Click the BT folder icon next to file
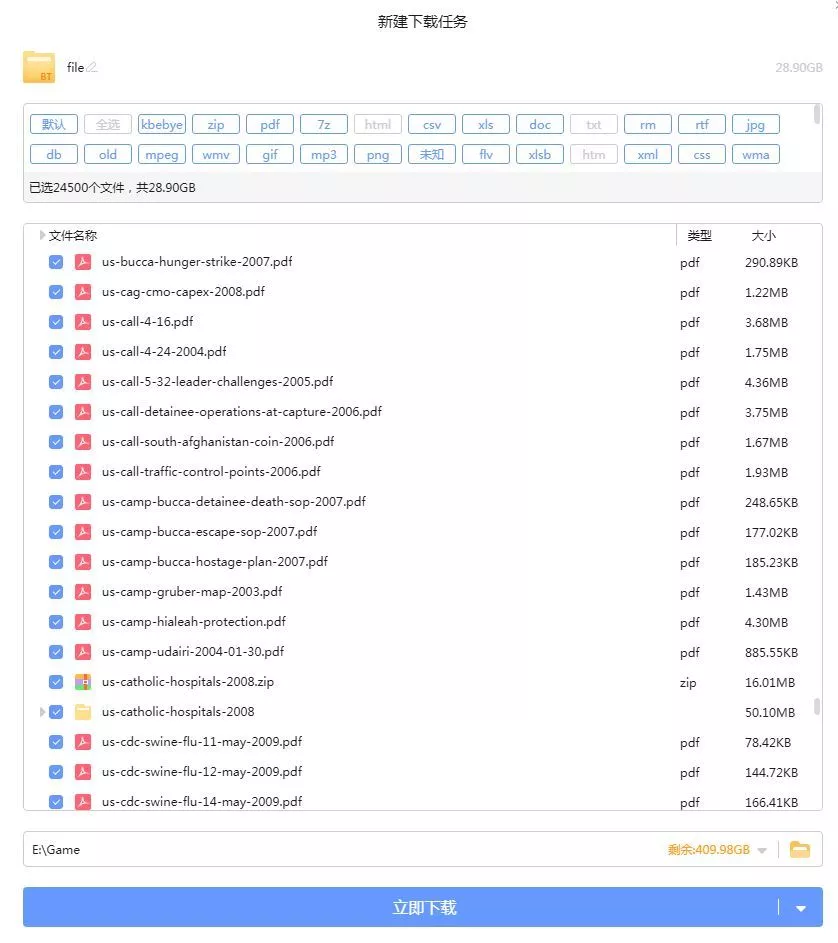Screen dimensions: 838x943 click(x=39, y=67)
